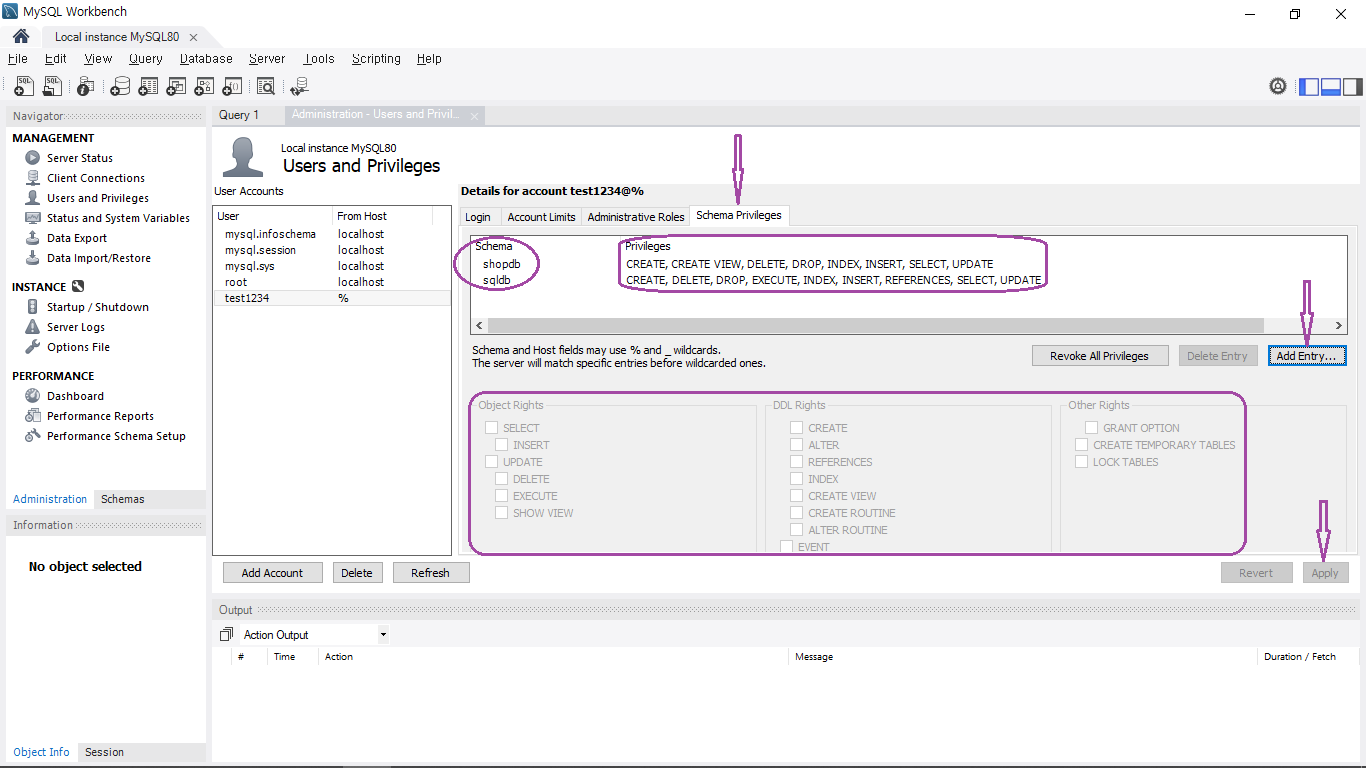
Task: Toggle the CREATE ROUTINE checkbox
Action: coord(797,513)
